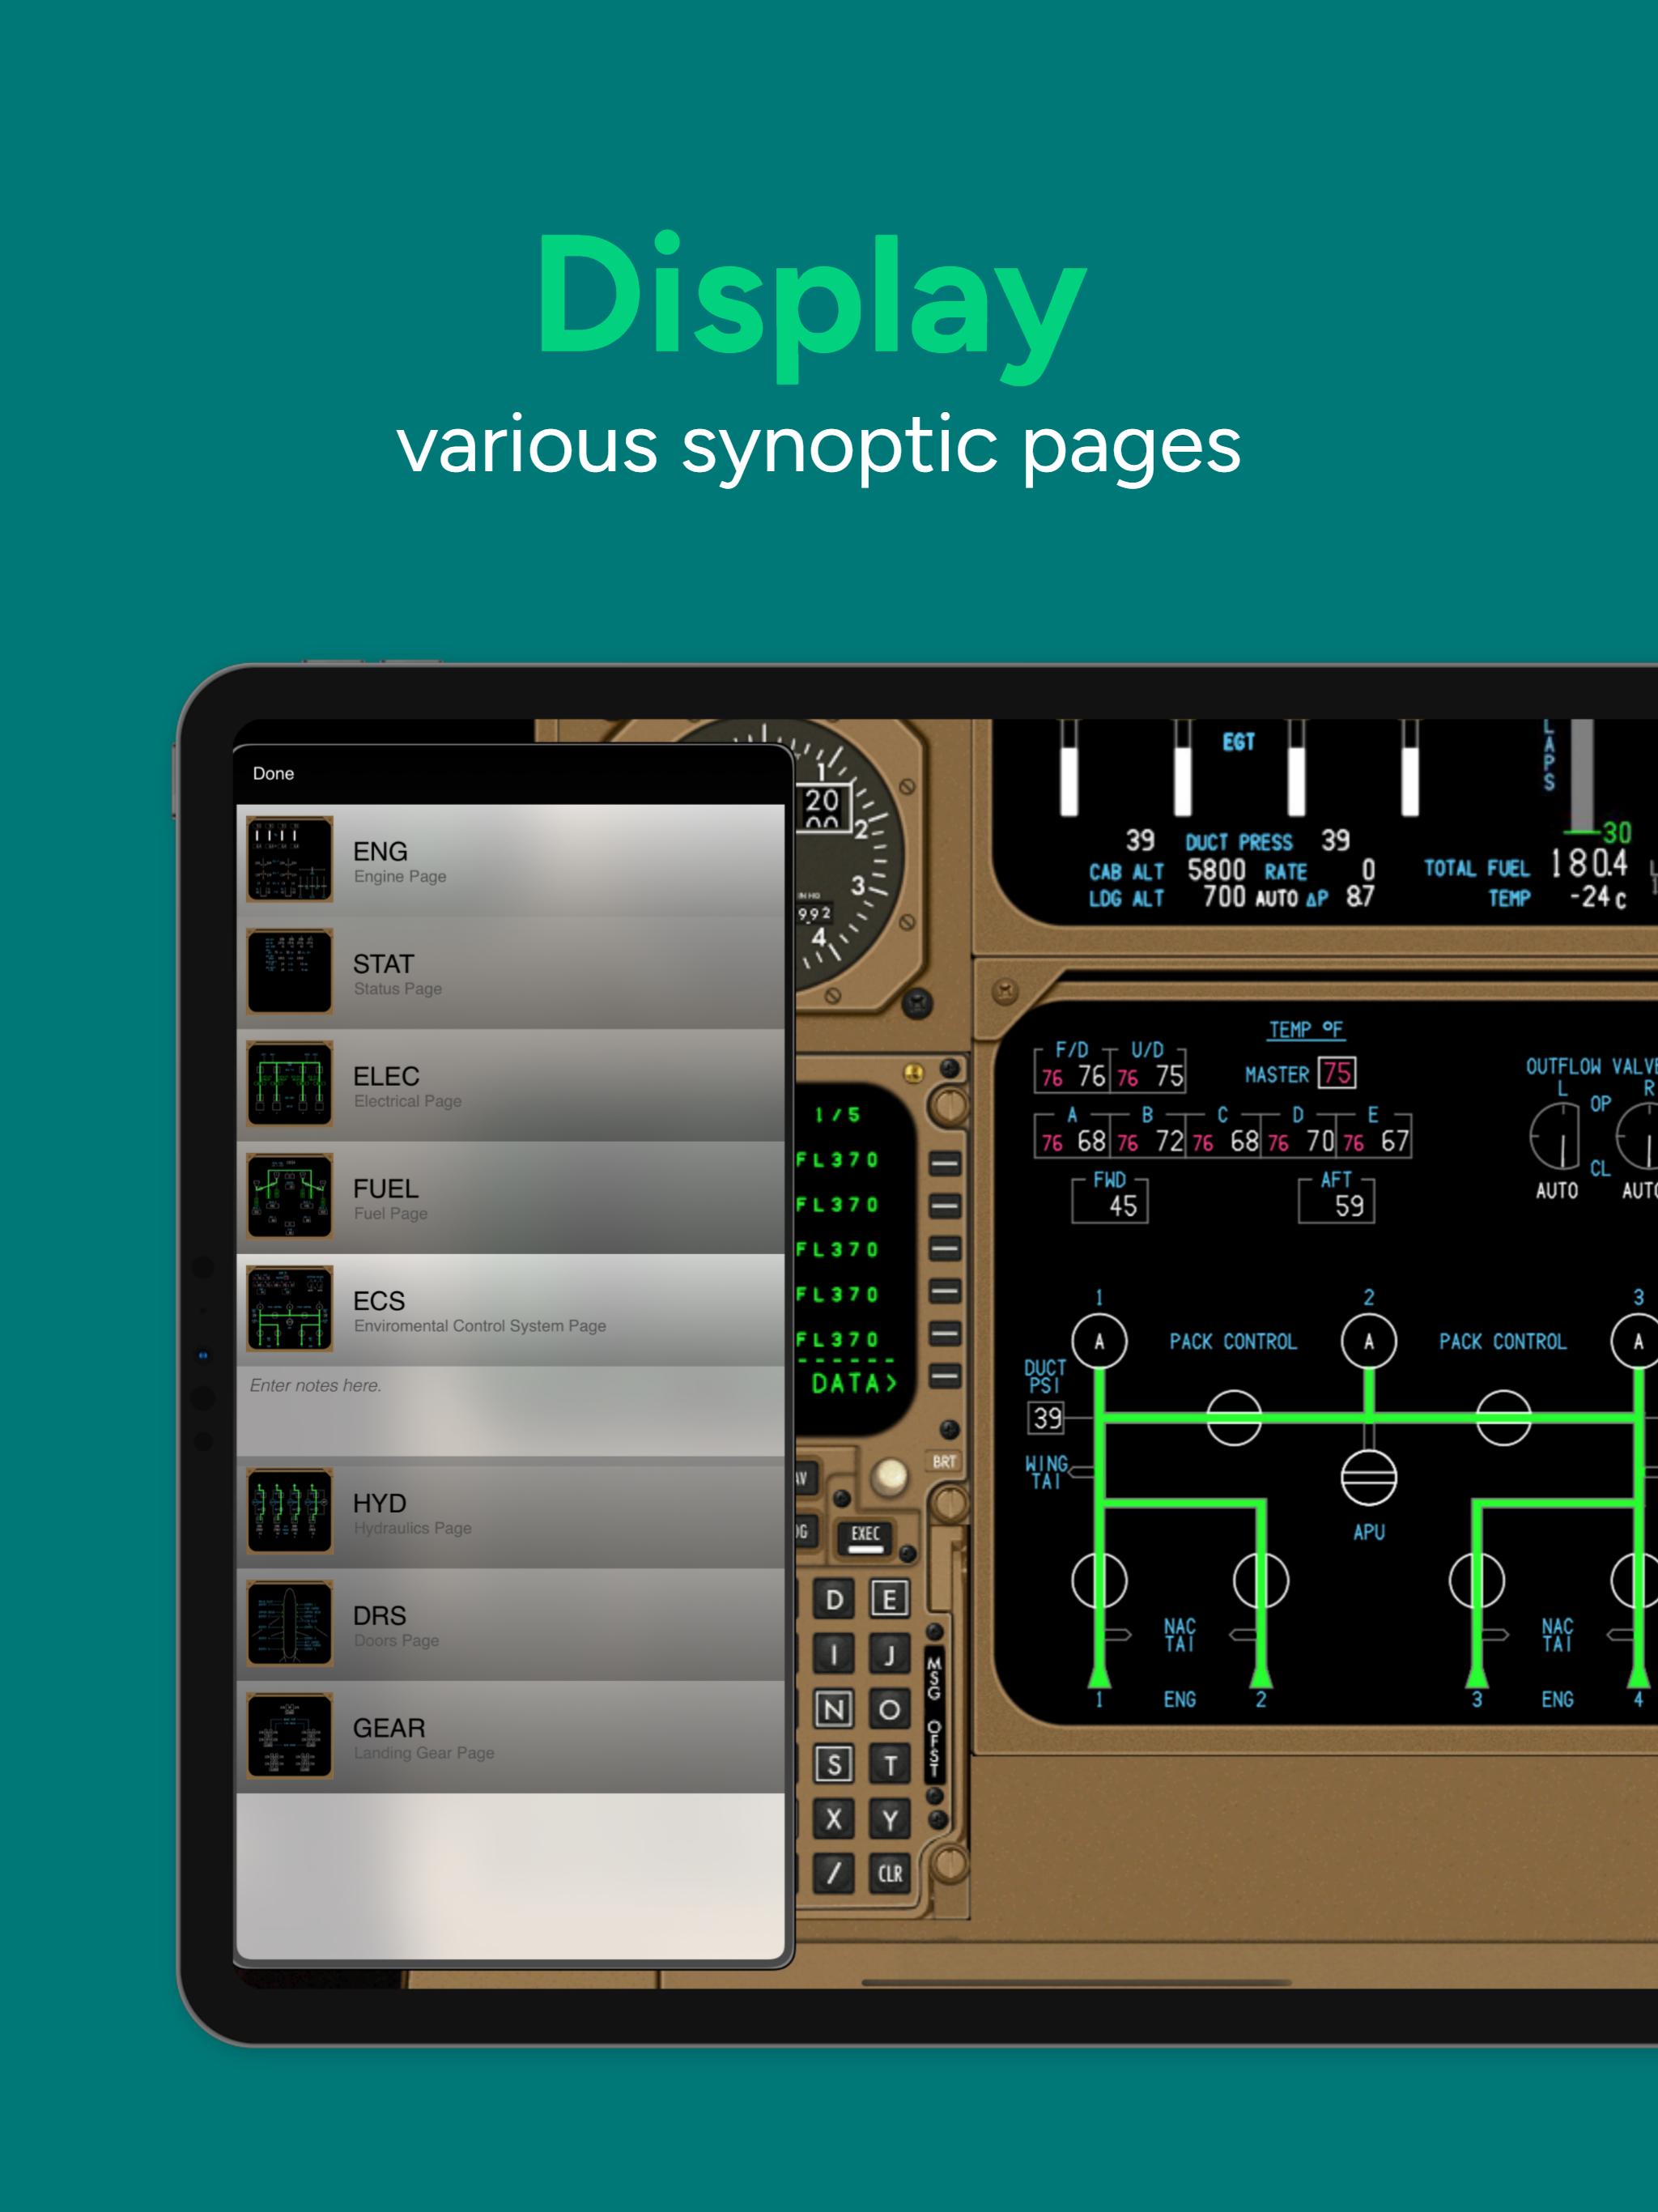Click line select key beside fourth FL370

tap(945, 1291)
